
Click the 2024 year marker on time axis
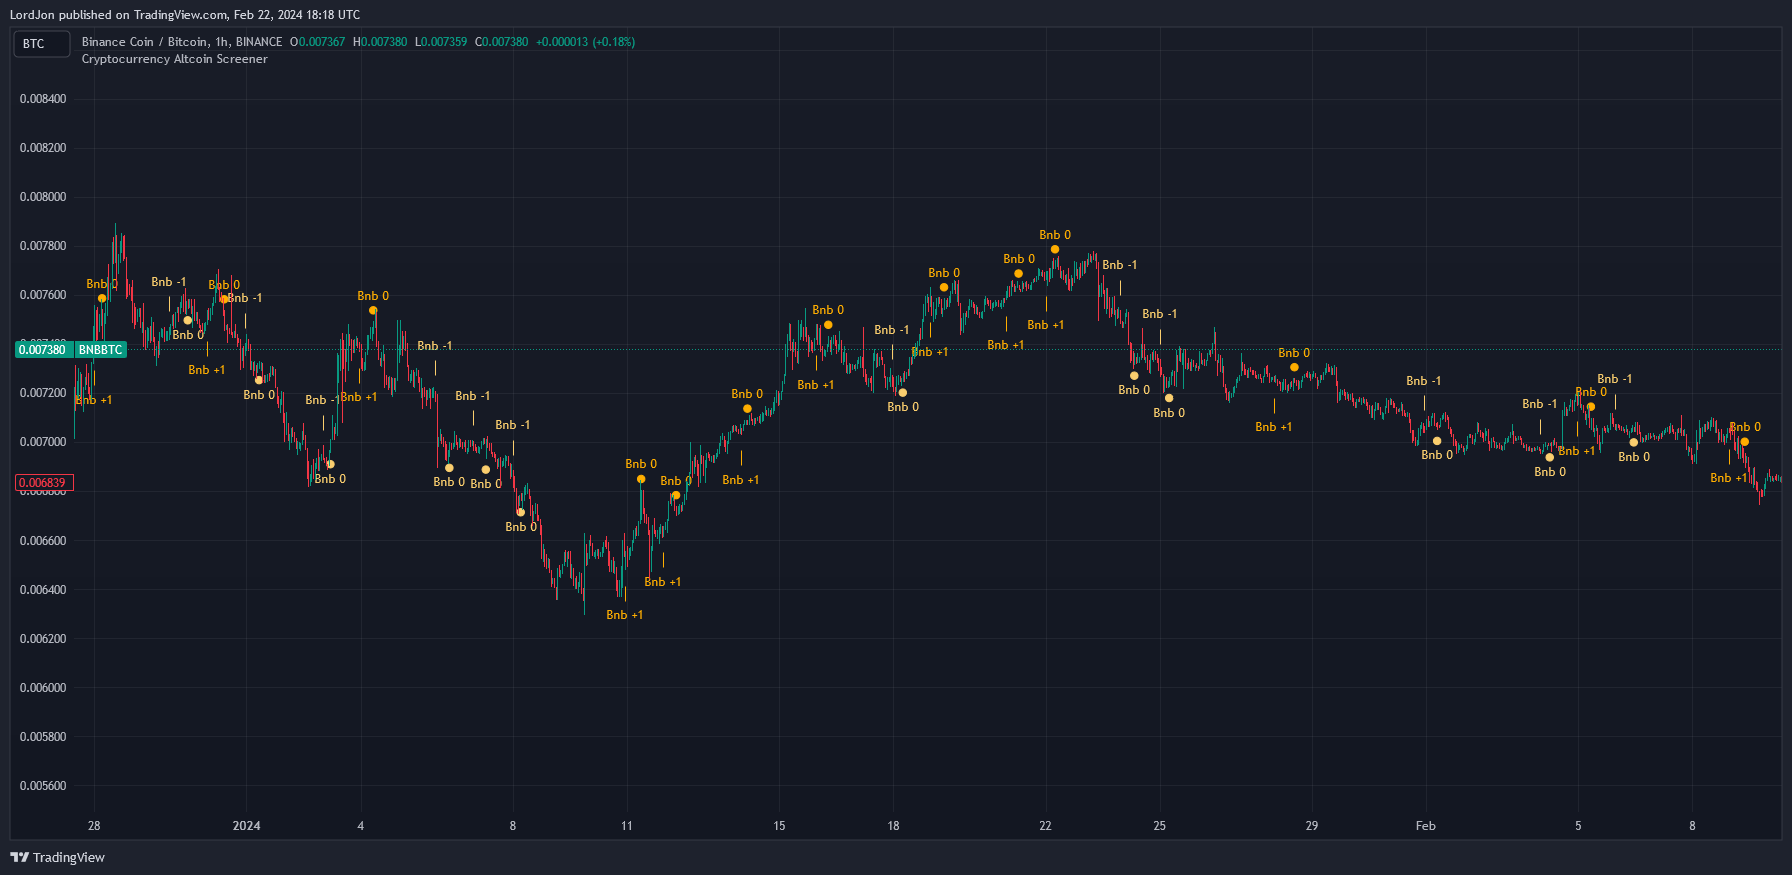tap(246, 826)
